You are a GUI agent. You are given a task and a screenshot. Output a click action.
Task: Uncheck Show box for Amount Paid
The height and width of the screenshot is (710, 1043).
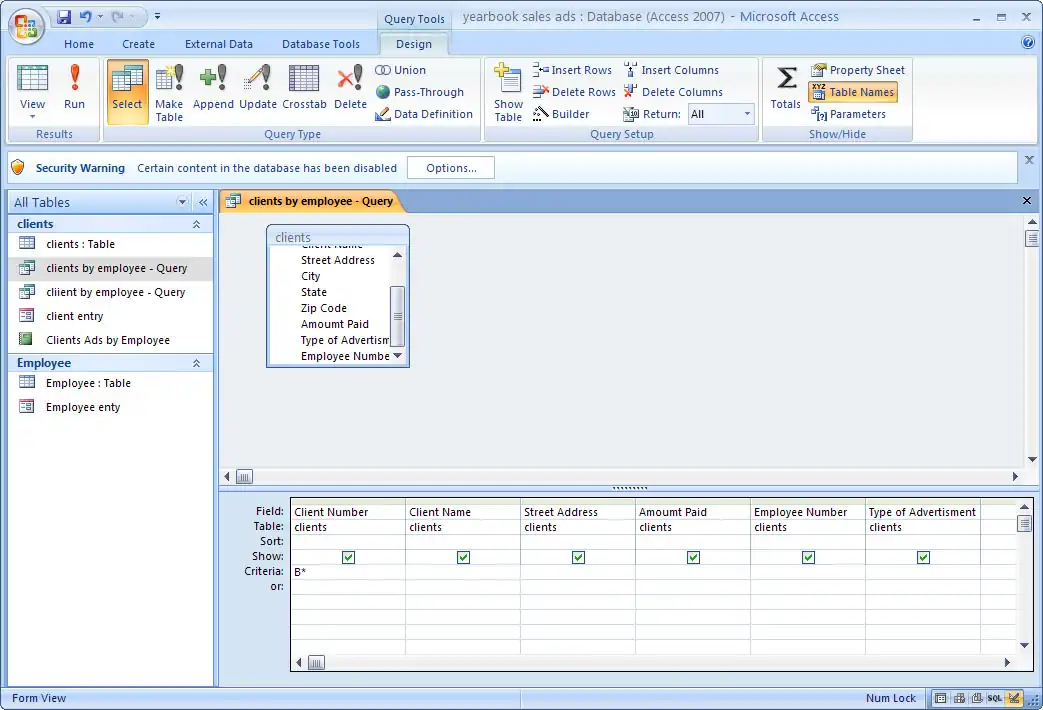(693, 557)
